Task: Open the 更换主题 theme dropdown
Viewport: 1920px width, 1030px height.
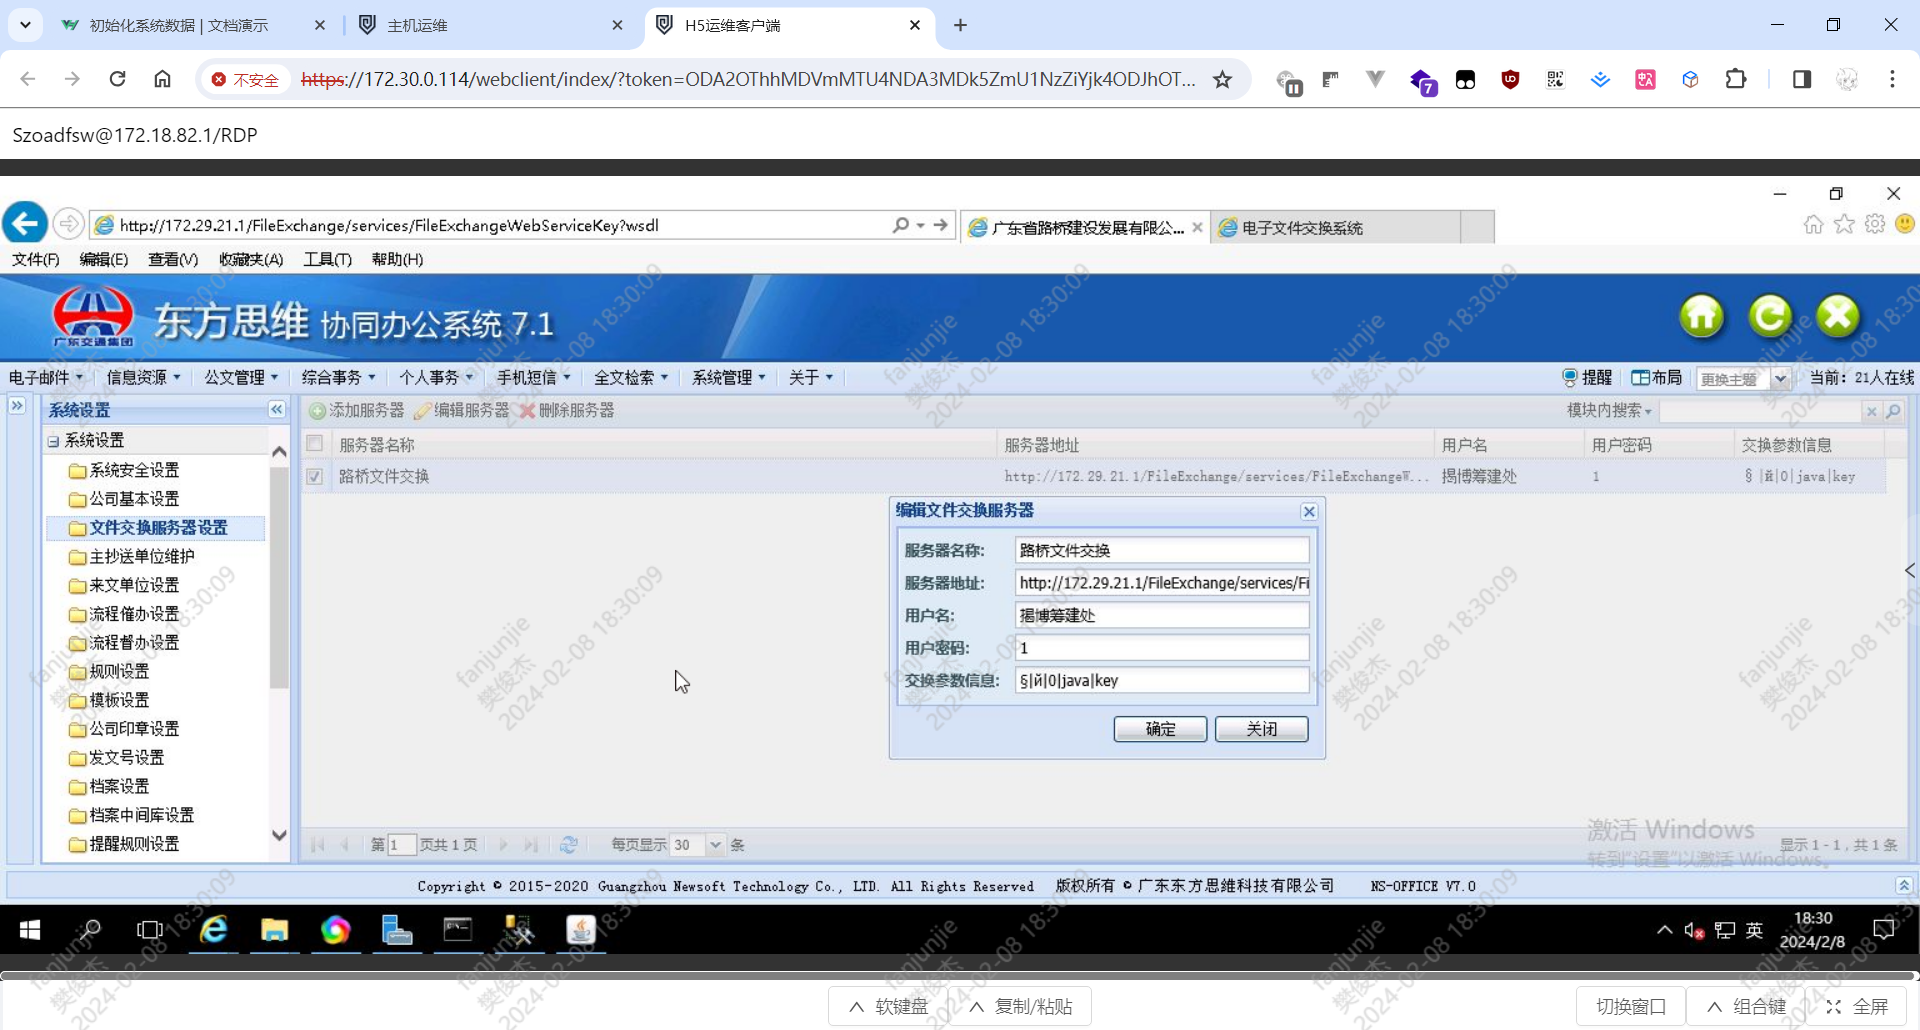Action: point(1780,379)
